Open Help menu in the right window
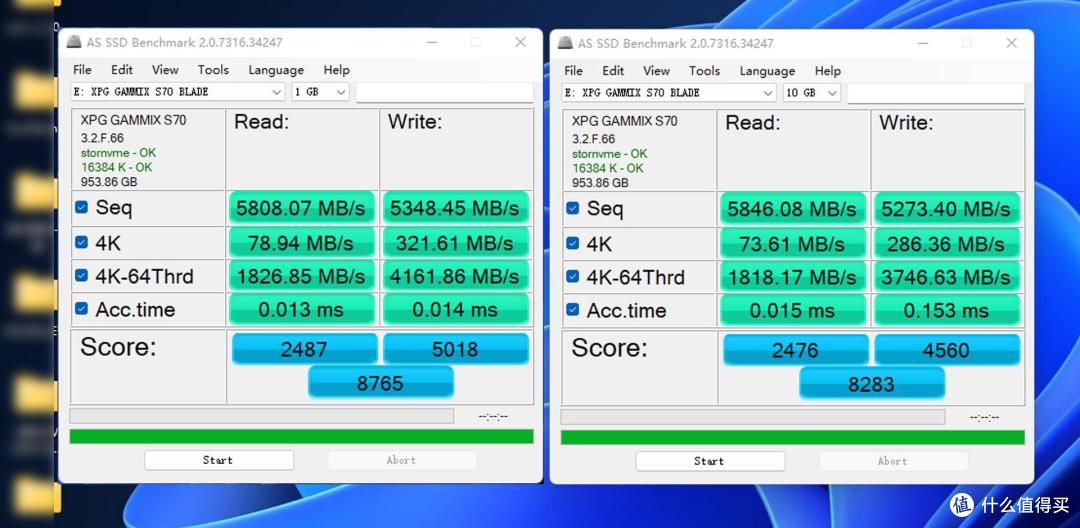 [828, 70]
